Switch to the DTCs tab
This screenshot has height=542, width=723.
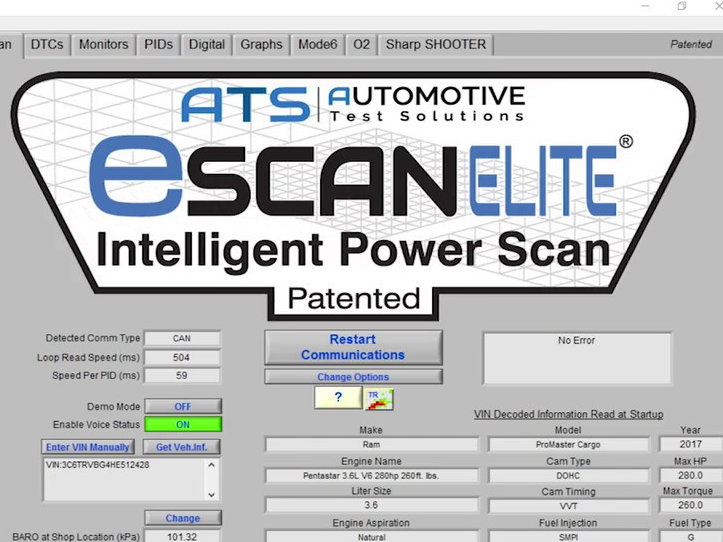pyautogui.click(x=48, y=45)
